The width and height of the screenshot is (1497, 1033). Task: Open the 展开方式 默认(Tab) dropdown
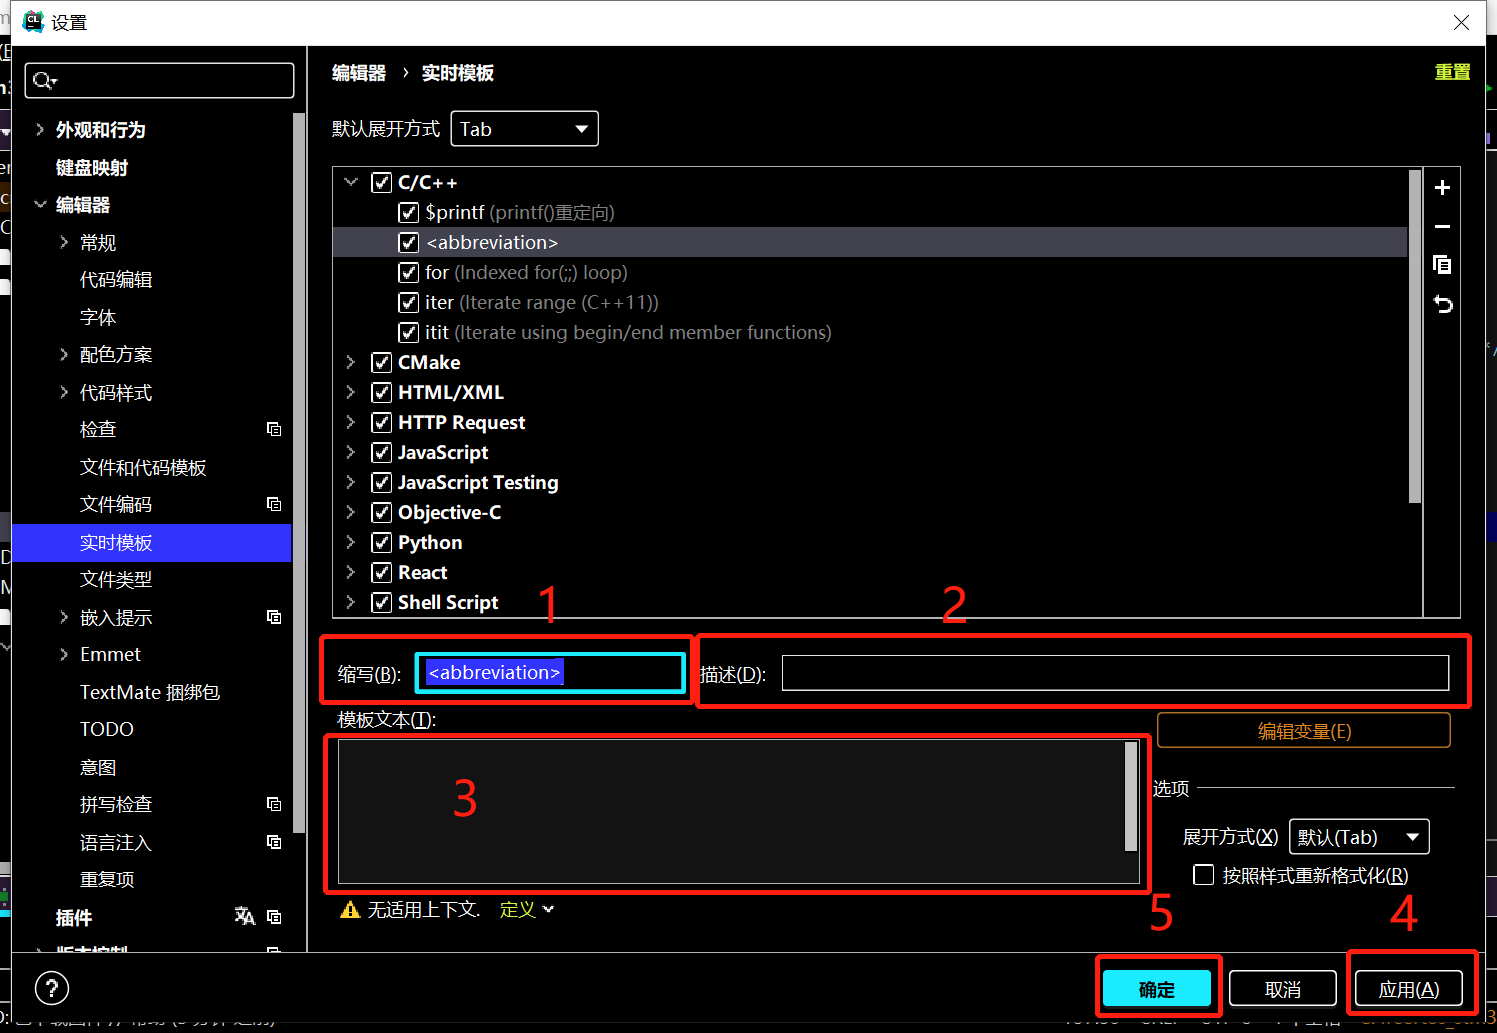click(x=1359, y=837)
